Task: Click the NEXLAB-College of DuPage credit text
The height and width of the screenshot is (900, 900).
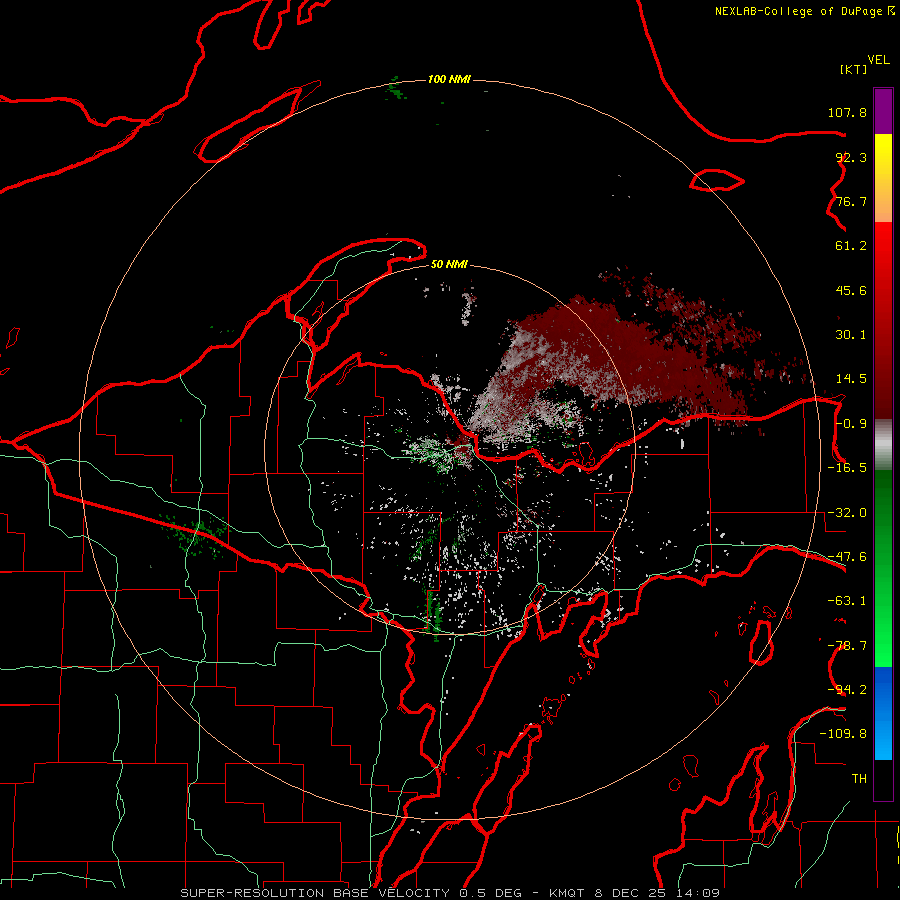Action: [x=798, y=11]
